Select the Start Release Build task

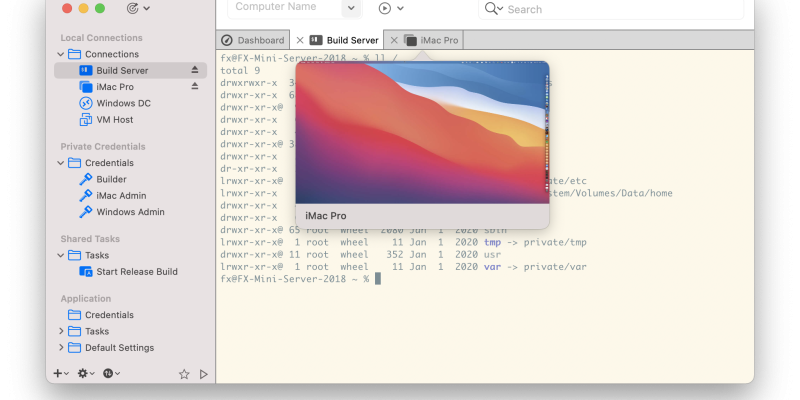coord(136,271)
